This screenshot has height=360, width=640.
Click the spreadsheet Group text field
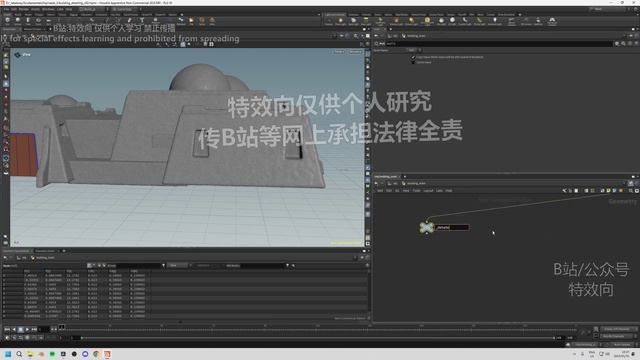point(139,265)
